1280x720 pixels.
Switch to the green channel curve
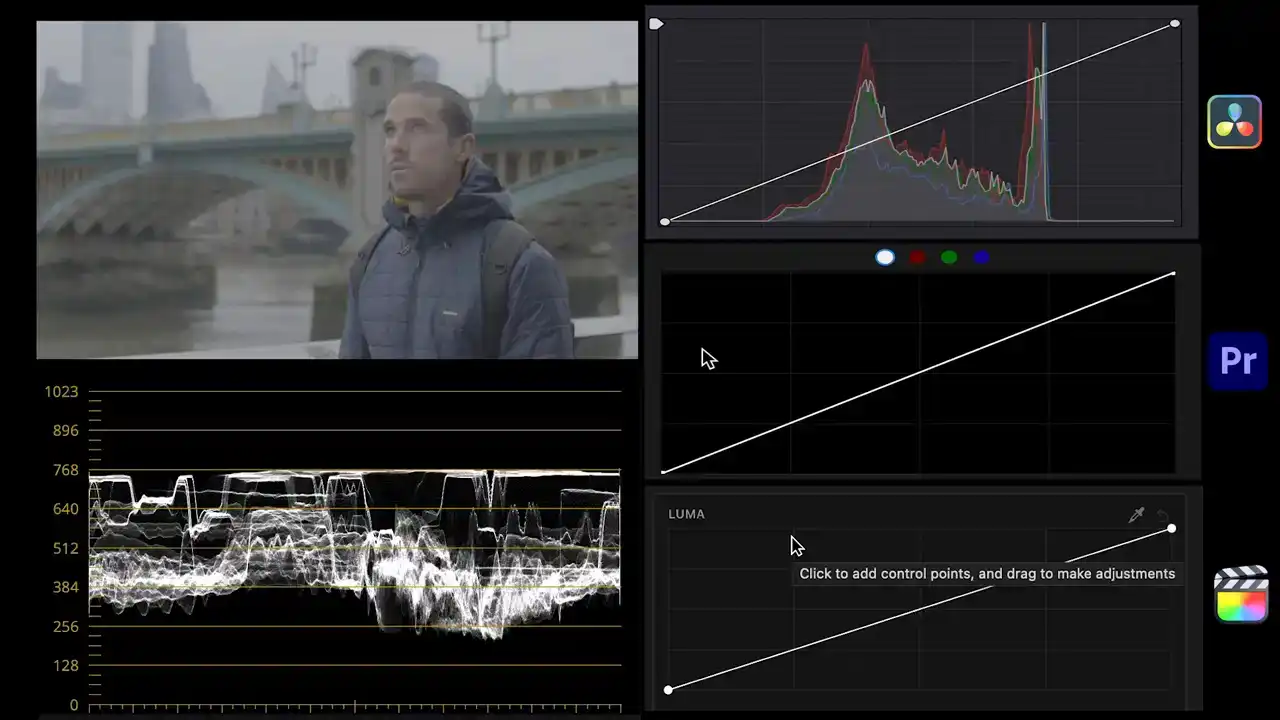pyautogui.click(x=949, y=258)
